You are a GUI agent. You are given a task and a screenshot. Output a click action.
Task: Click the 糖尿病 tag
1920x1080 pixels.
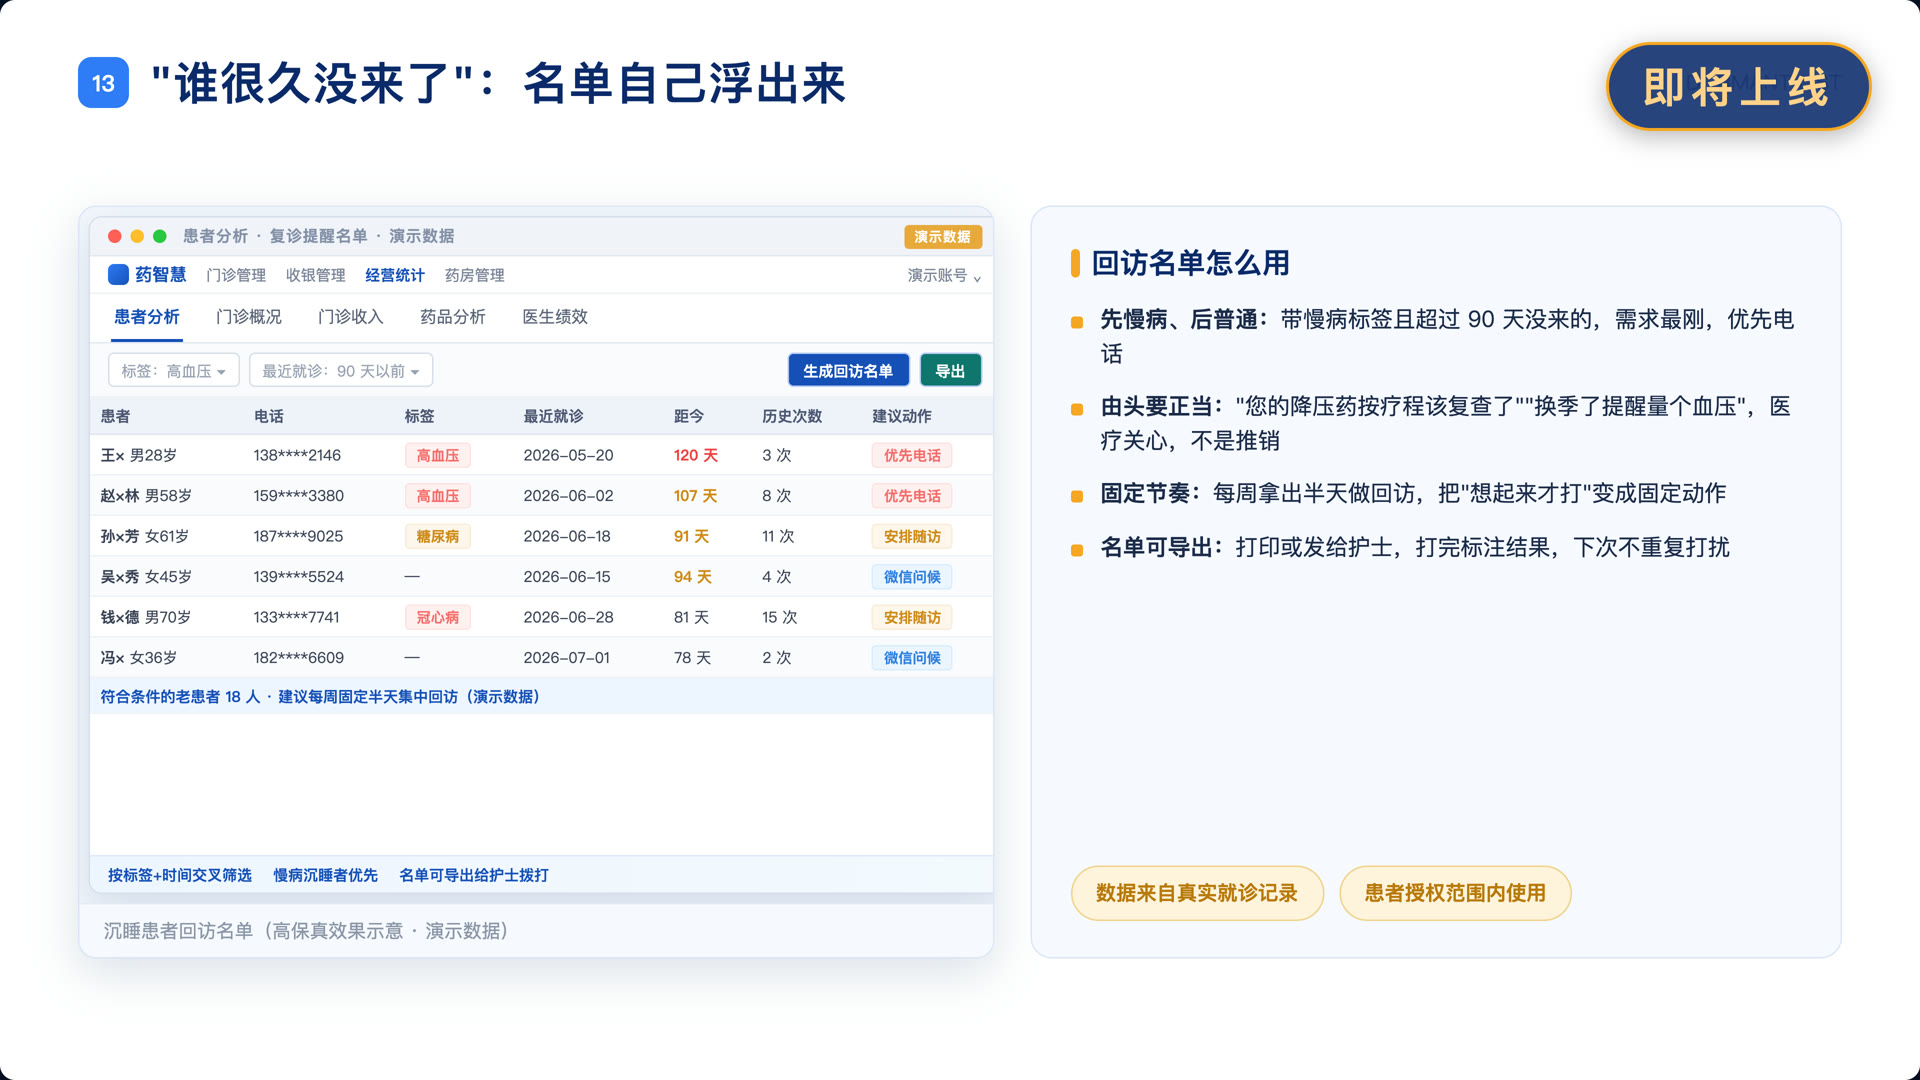(438, 537)
